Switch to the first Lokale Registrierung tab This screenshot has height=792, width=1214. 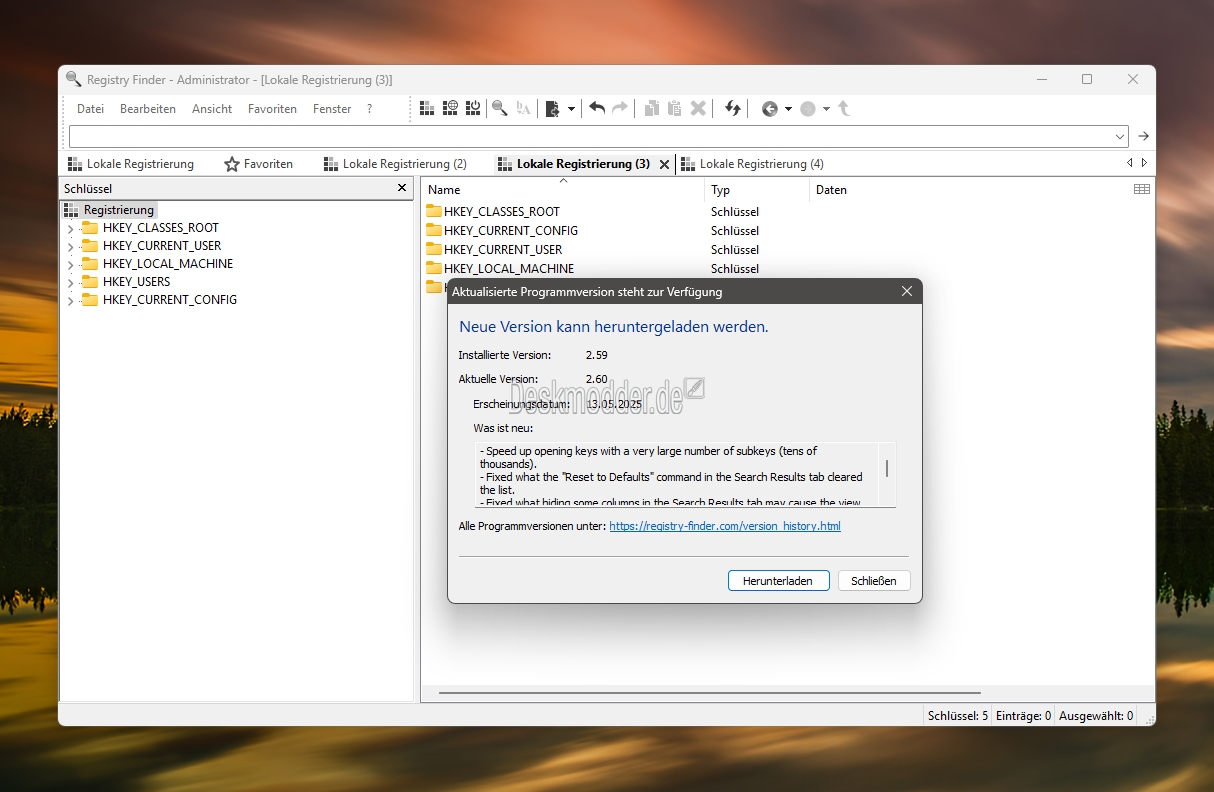(x=131, y=164)
